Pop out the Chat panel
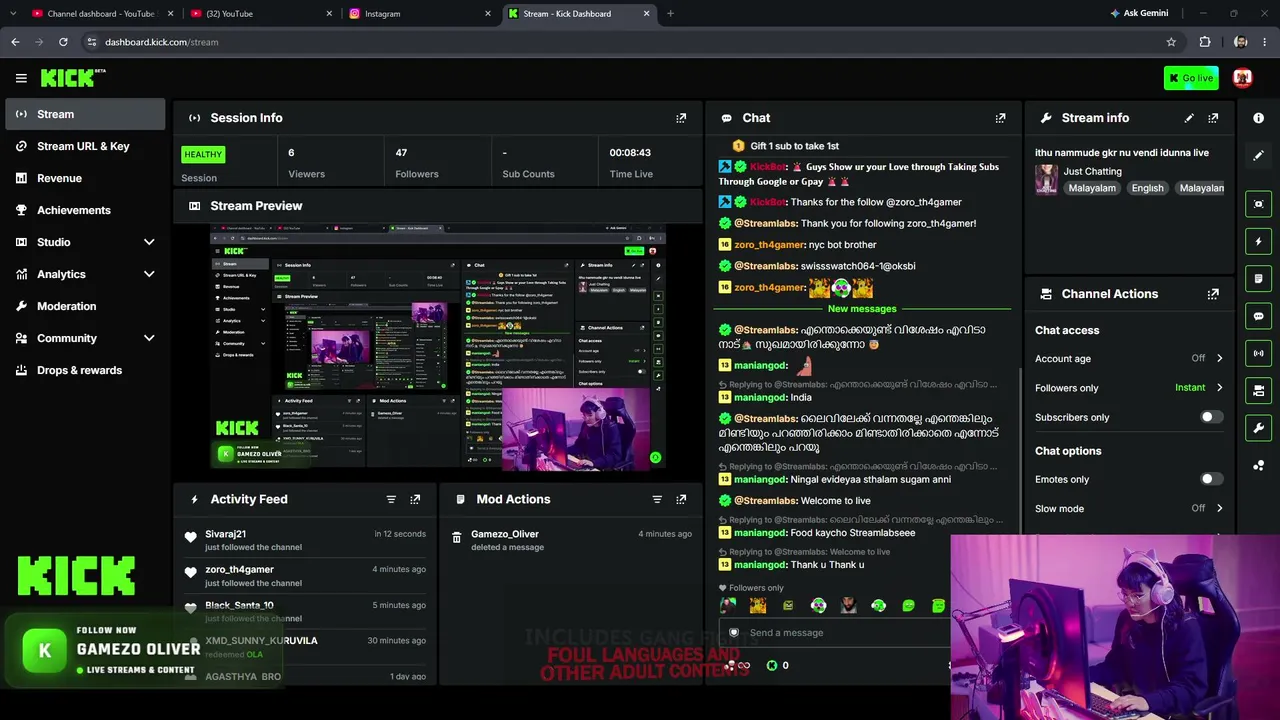 point(1000,118)
